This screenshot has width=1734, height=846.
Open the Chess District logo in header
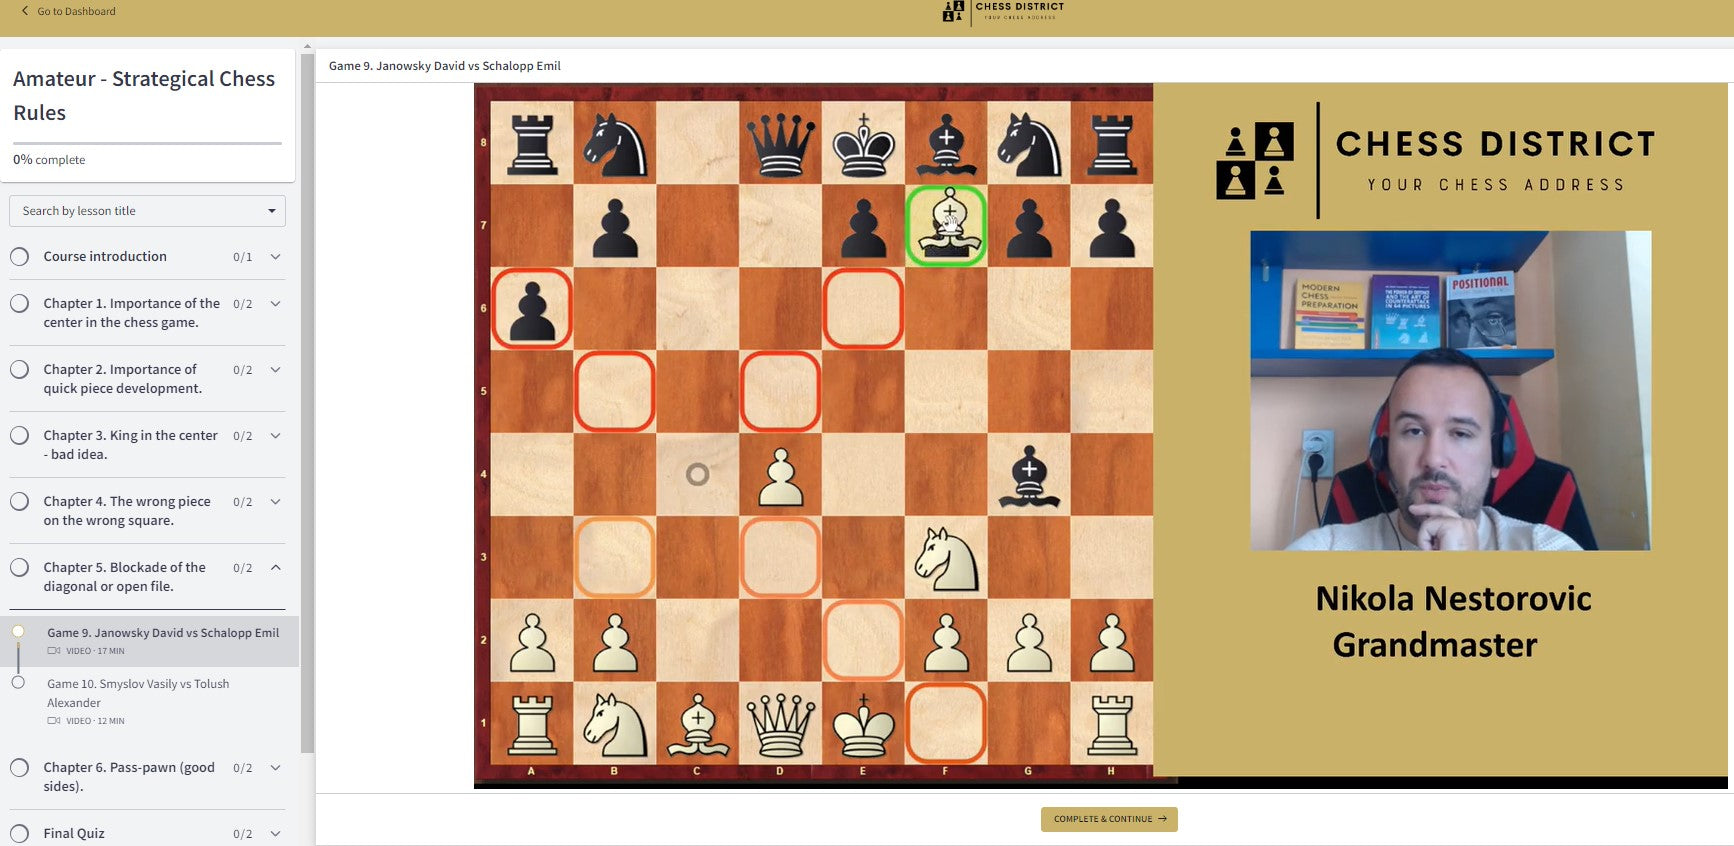coord(1003,12)
